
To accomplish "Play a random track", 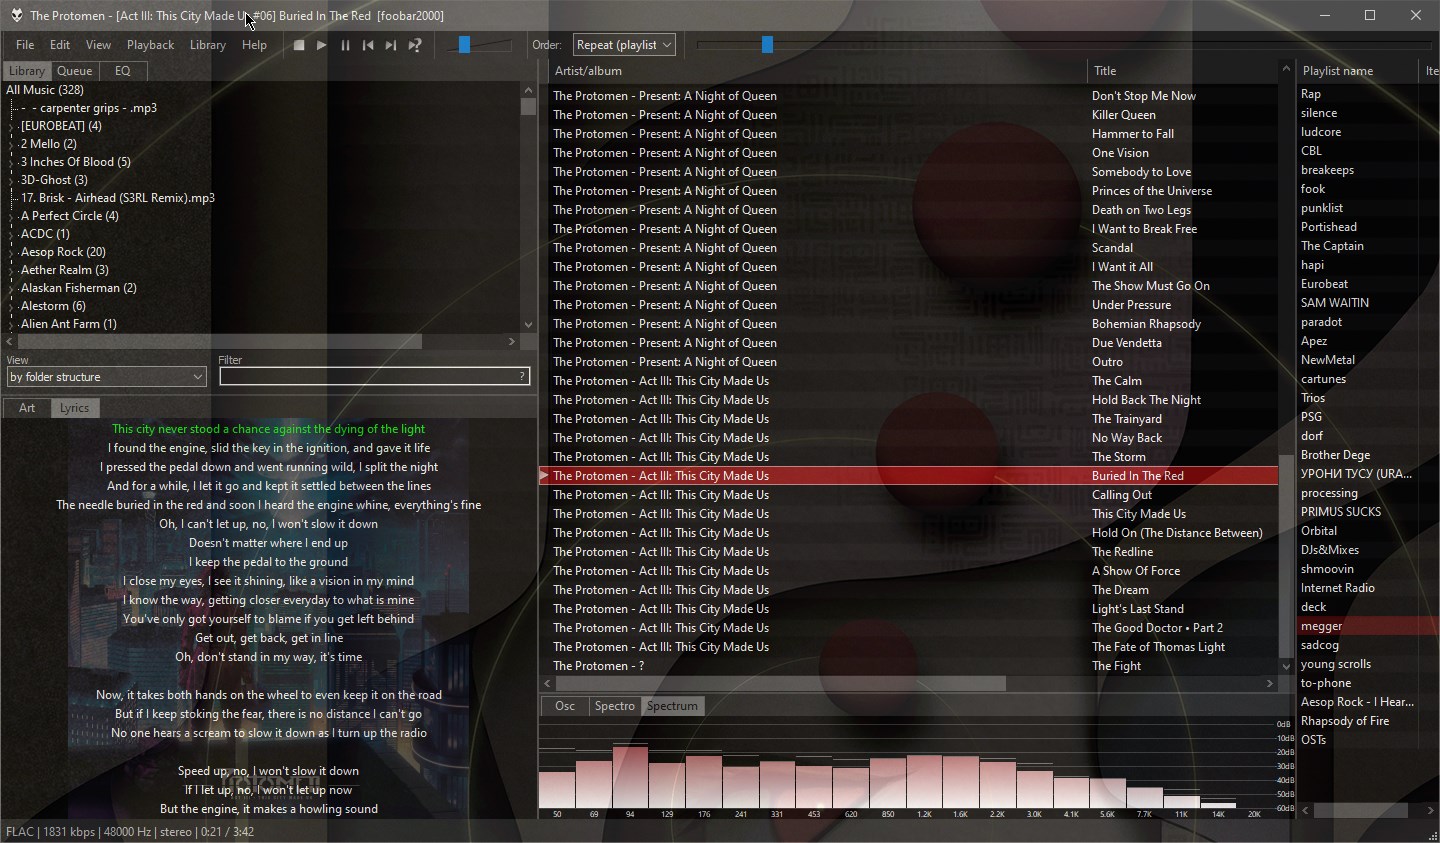I will [x=415, y=45].
